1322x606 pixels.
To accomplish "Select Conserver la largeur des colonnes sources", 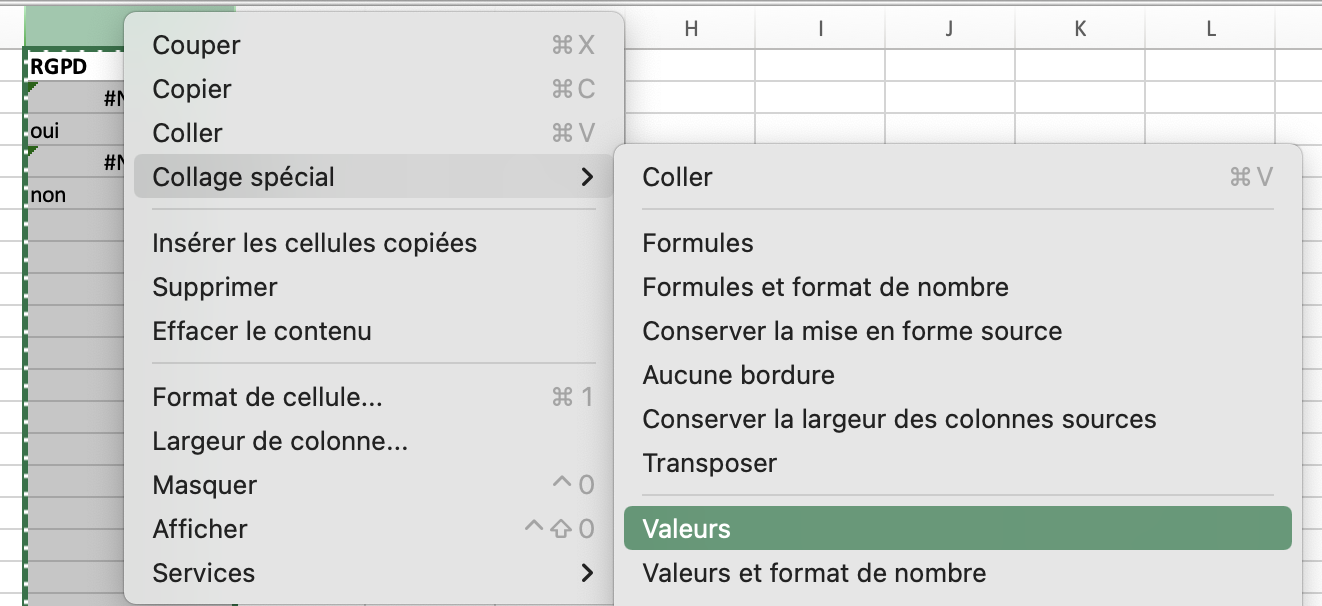I will [899, 419].
